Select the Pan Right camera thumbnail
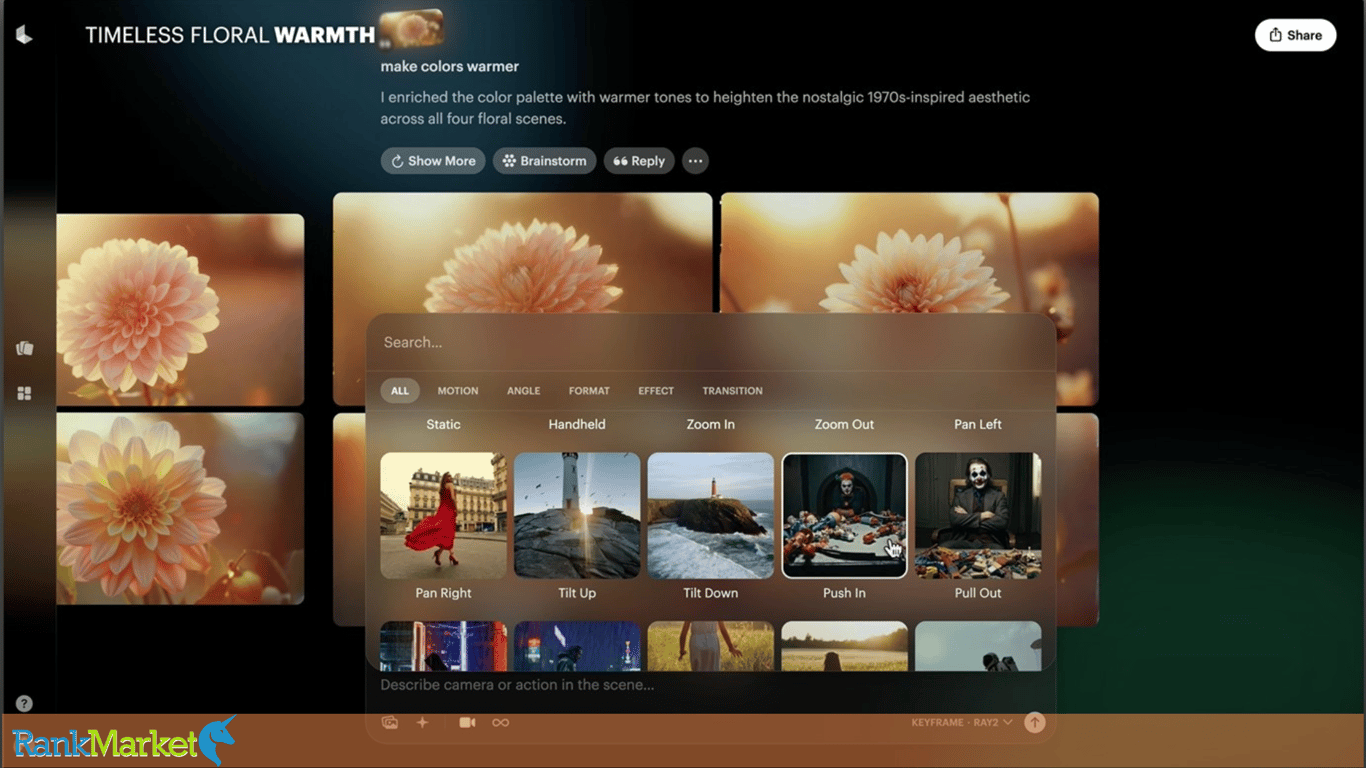 pyautogui.click(x=444, y=516)
